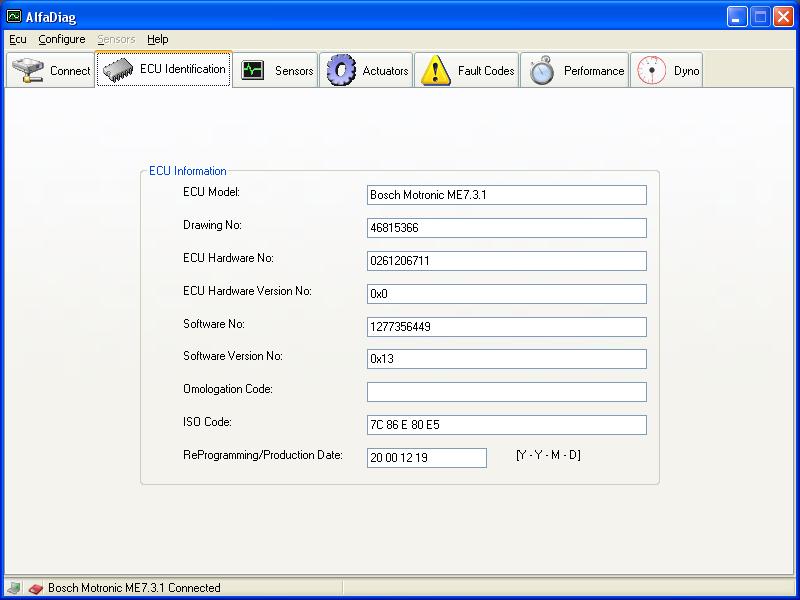Image resolution: width=800 pixels, height=600 pixels.
Task: Click the empty Omologation Code field
Action: (507, 392)
